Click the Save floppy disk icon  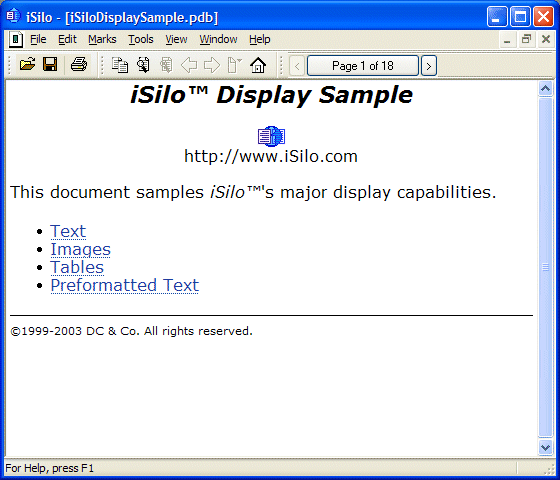coord(50,65)
